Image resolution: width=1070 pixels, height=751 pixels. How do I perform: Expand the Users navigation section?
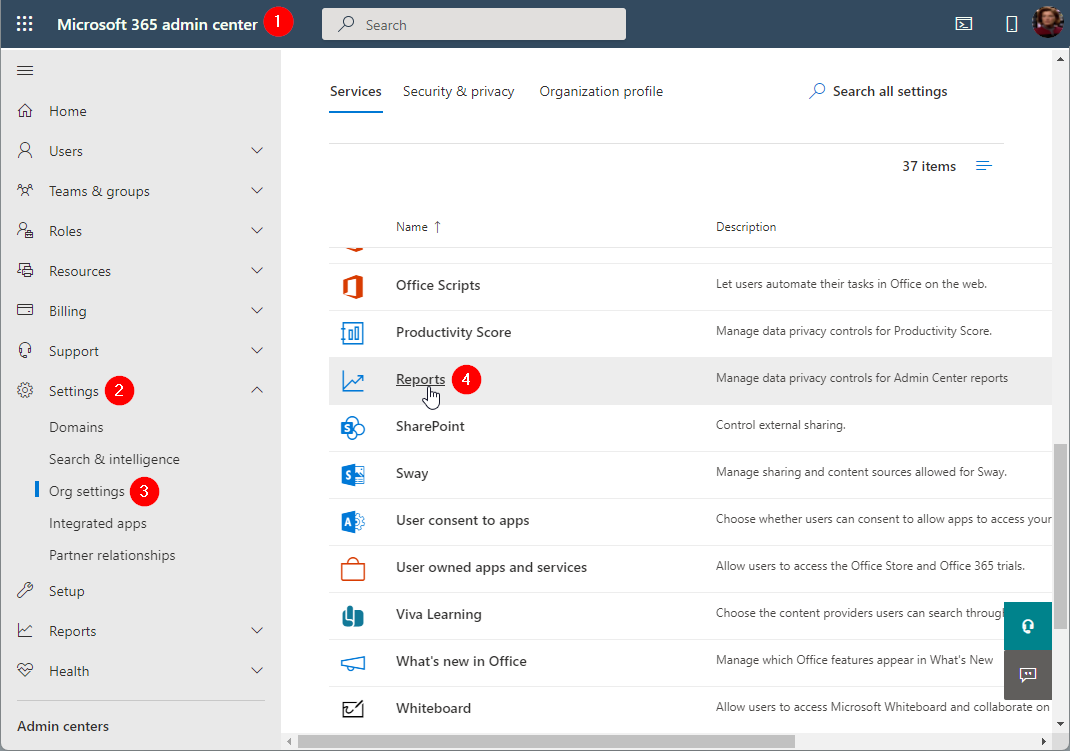pyautogui.click(x=257, y=151)
